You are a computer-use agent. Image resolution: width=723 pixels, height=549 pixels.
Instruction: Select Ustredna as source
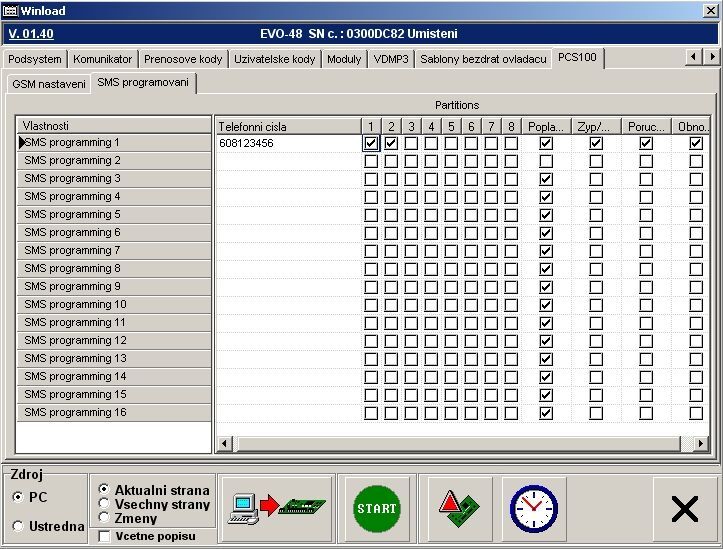[x=18, y=526]
